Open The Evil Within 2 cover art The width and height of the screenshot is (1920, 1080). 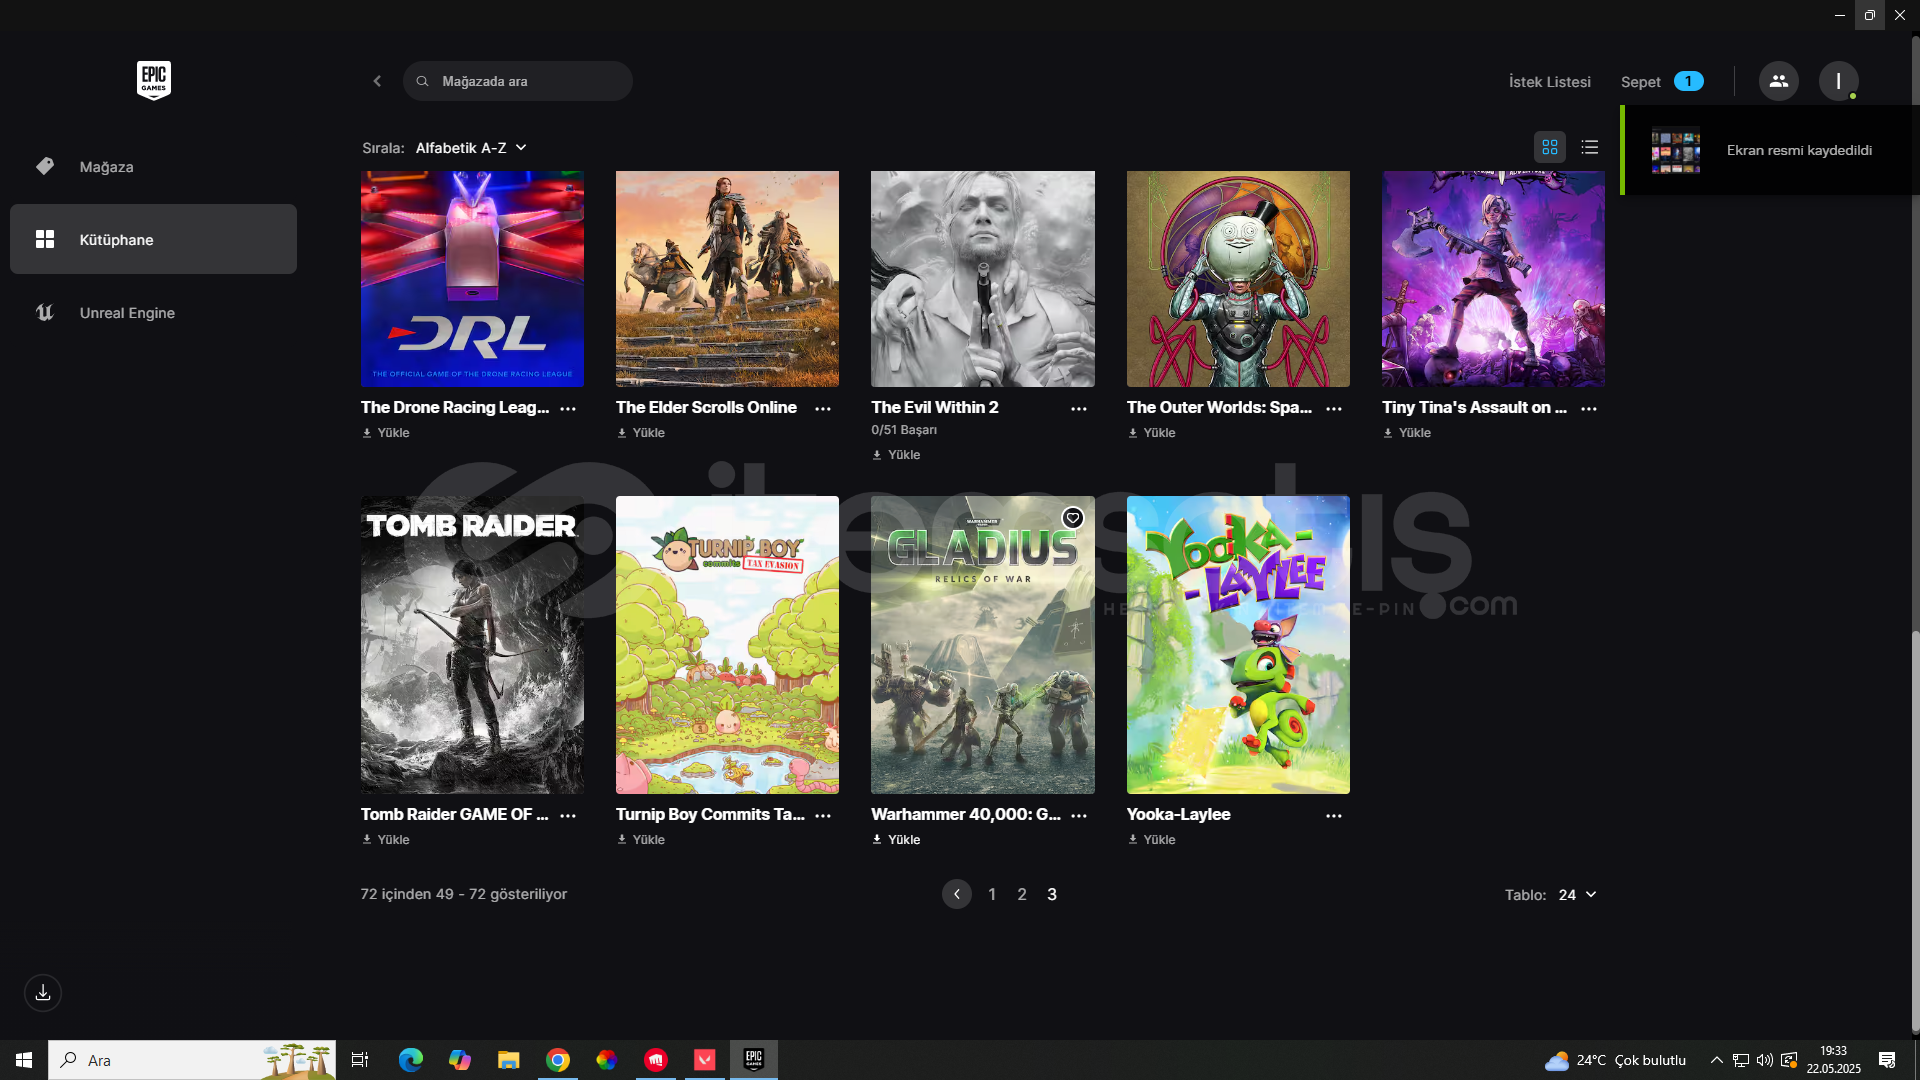982,279
